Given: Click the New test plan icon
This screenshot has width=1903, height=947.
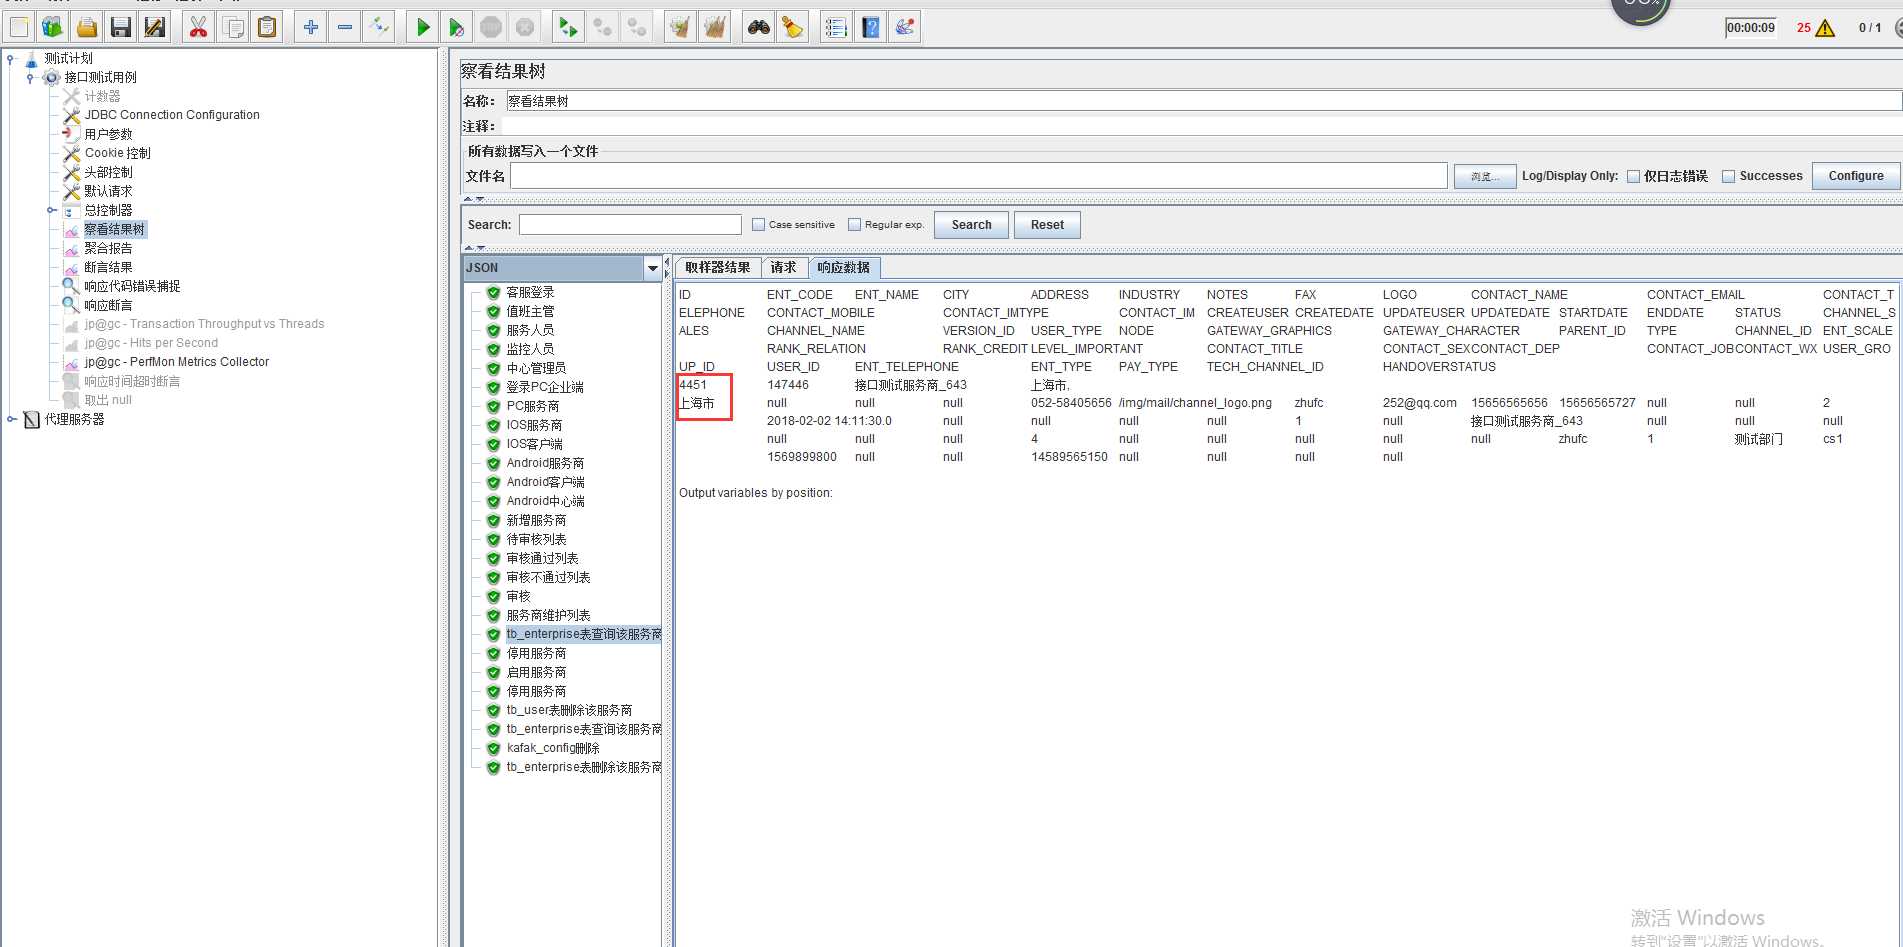Looking at the screenshot, I should pyautogui.click(x=19, y=27).
